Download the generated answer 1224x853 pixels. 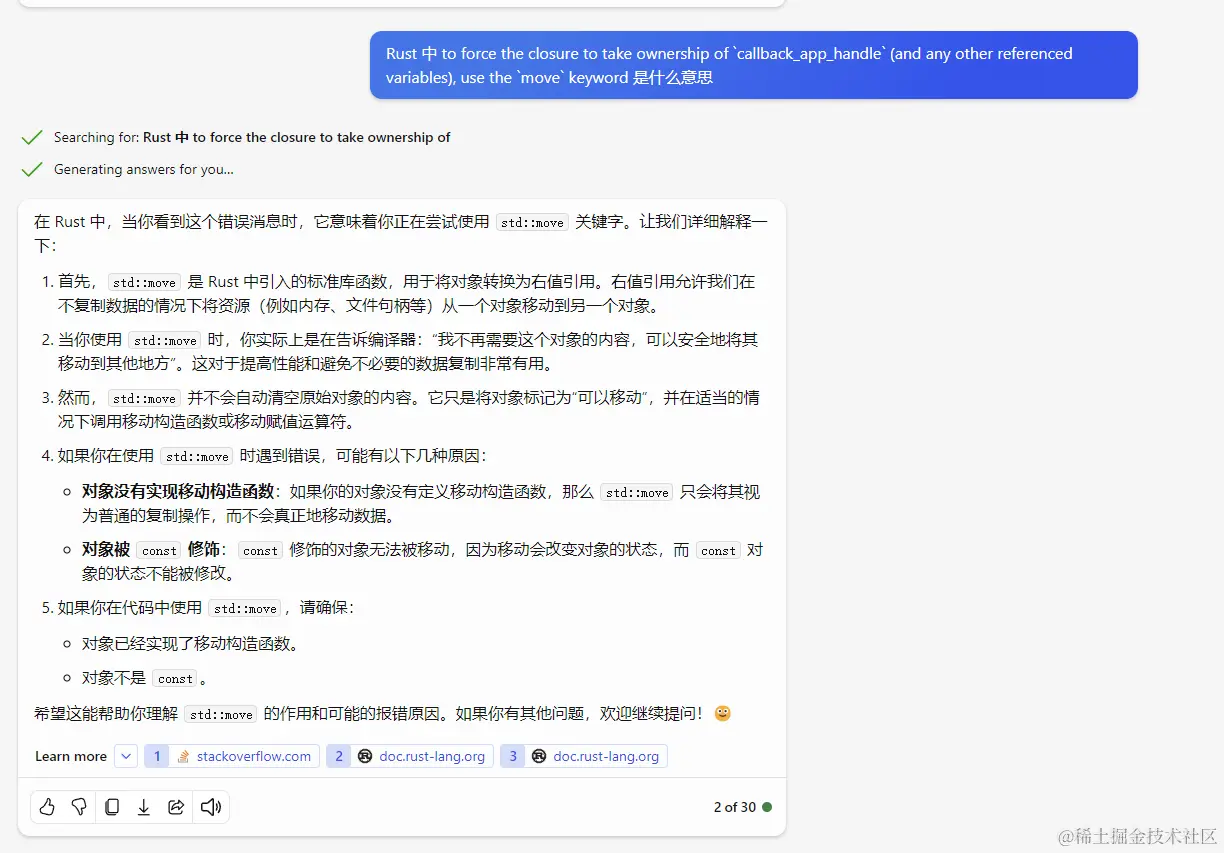[x=144, y=807]
